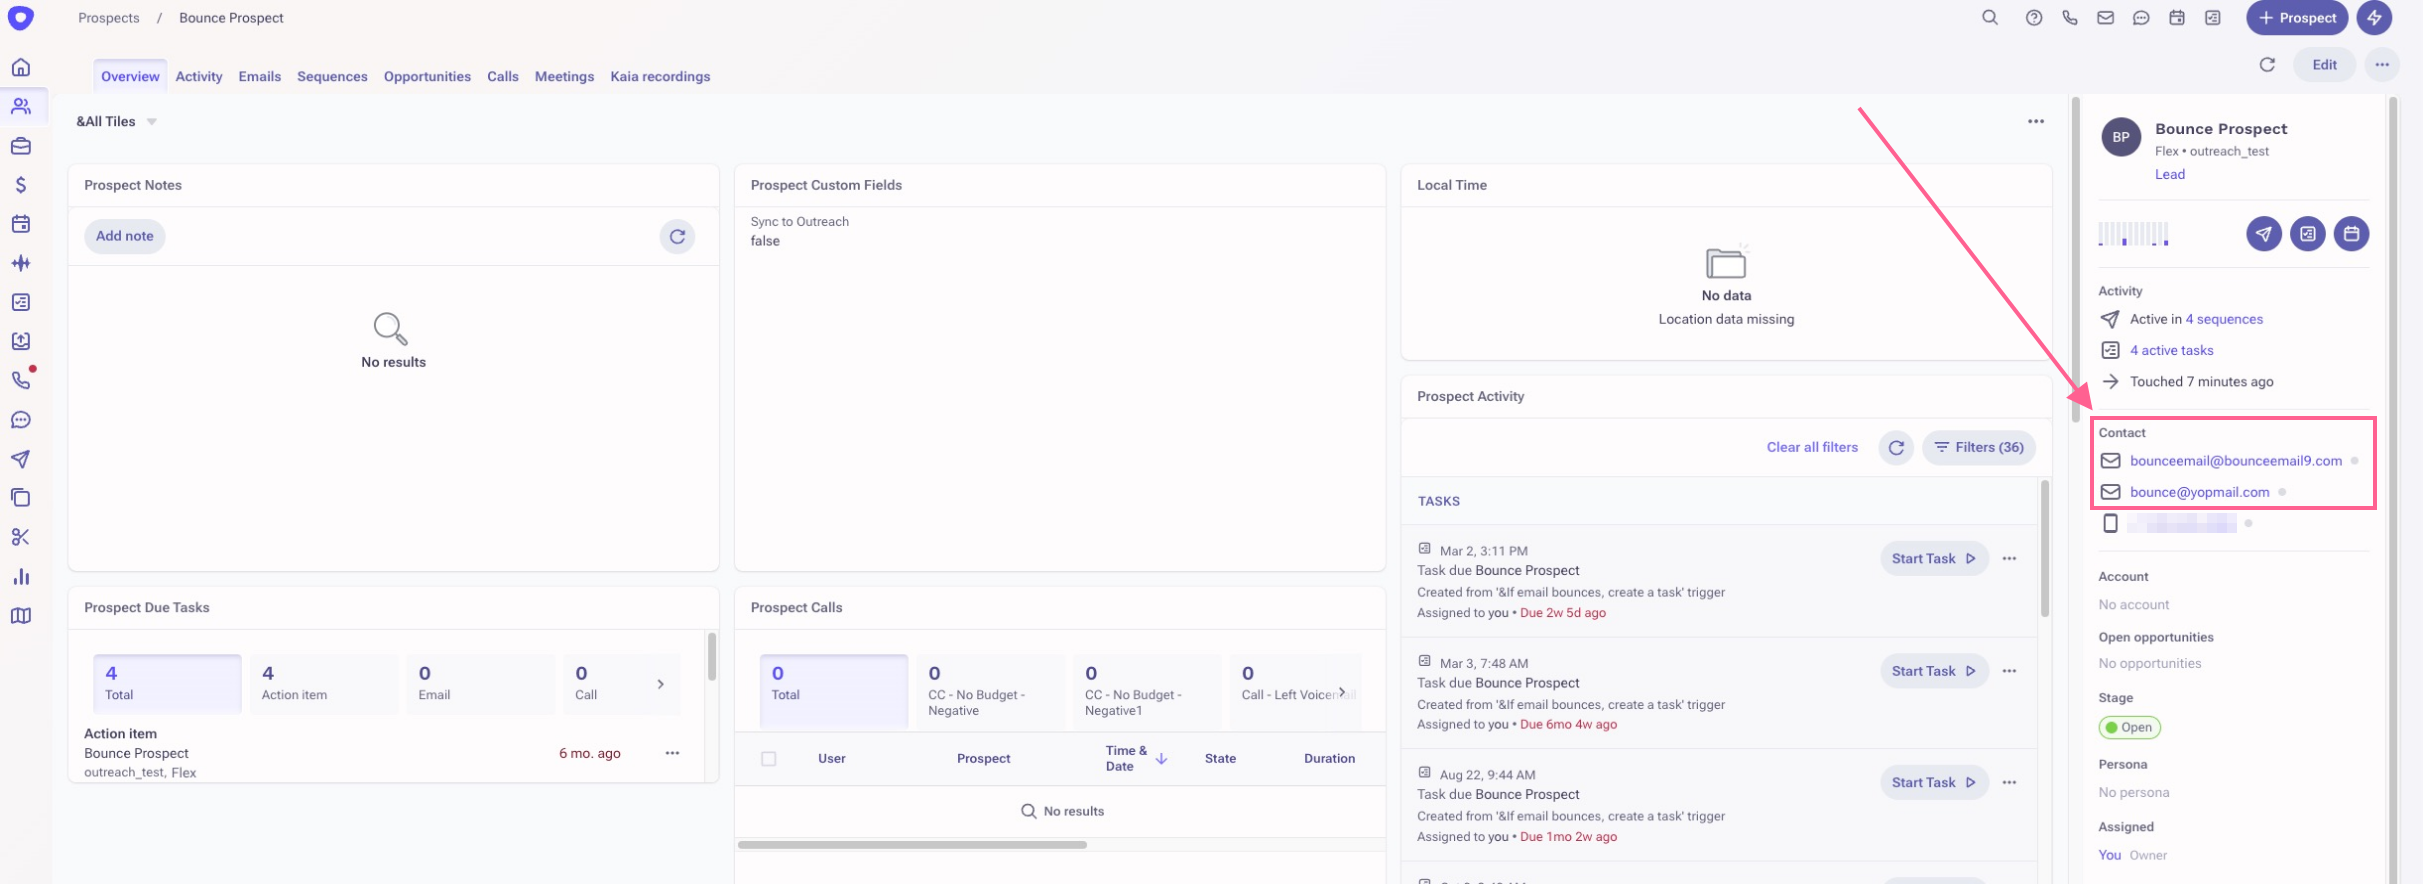Open the map icon in sidebar
The image size is (2423, 884).
click(20, 616)
